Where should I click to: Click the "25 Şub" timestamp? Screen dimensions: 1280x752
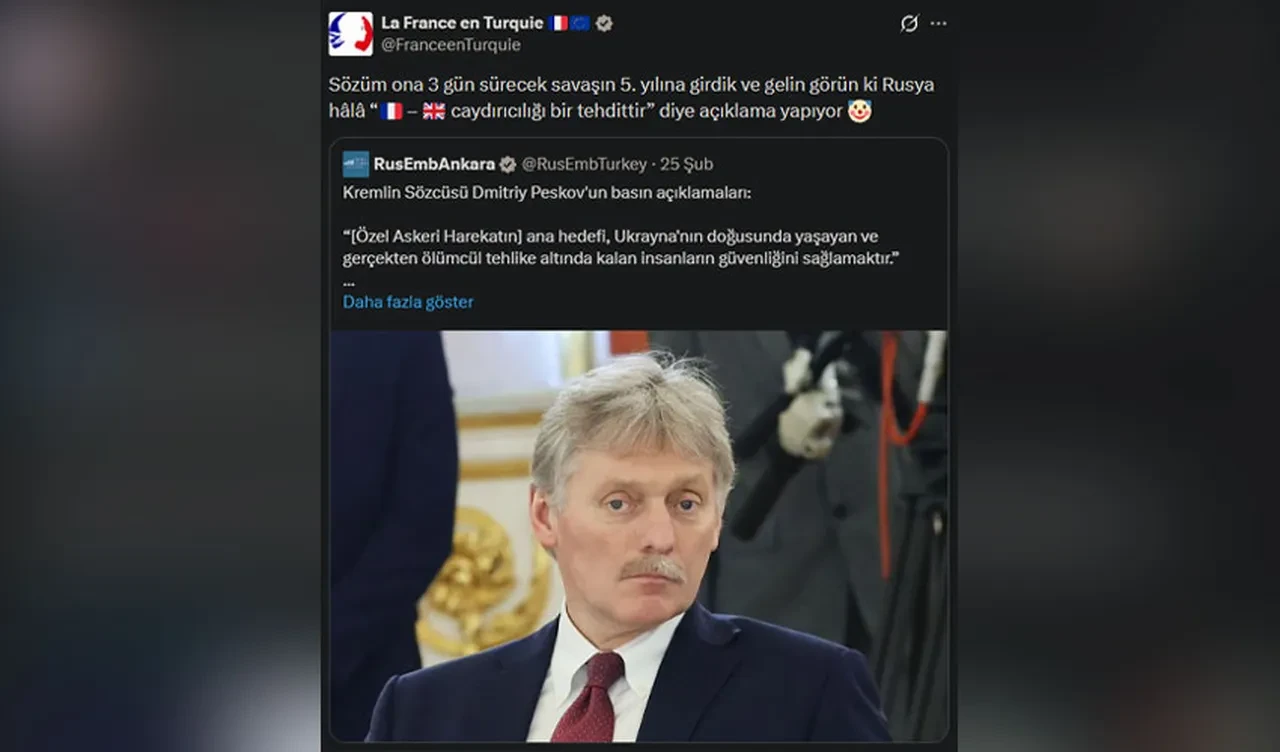[x=686, y=164]
